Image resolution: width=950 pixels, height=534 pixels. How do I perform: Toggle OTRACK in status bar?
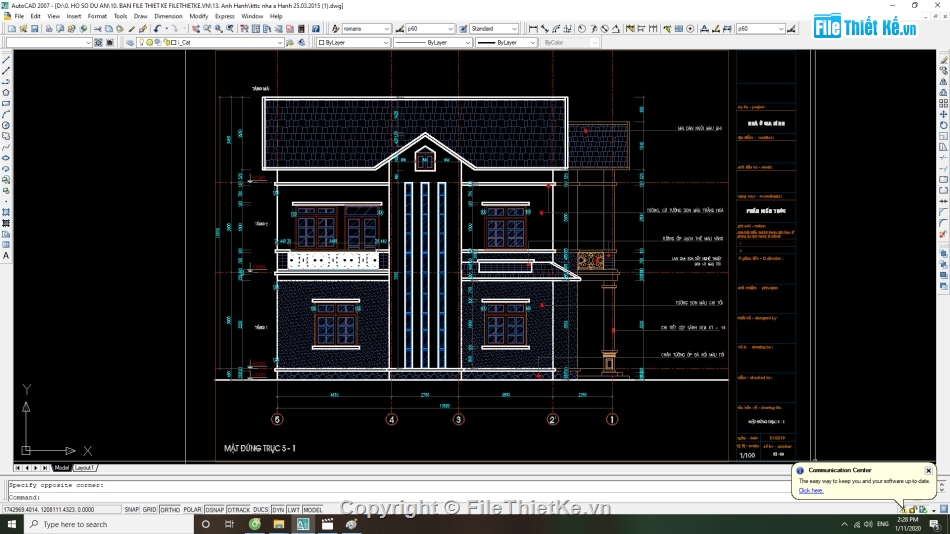coord(239,510)
